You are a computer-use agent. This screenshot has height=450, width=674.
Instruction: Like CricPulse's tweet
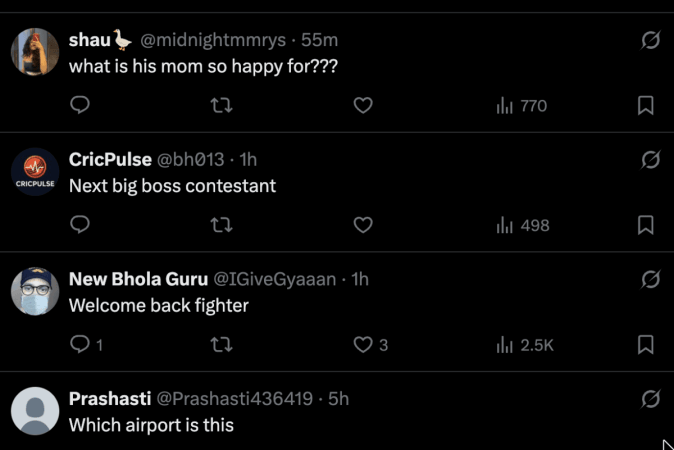(x=364, y=225)
